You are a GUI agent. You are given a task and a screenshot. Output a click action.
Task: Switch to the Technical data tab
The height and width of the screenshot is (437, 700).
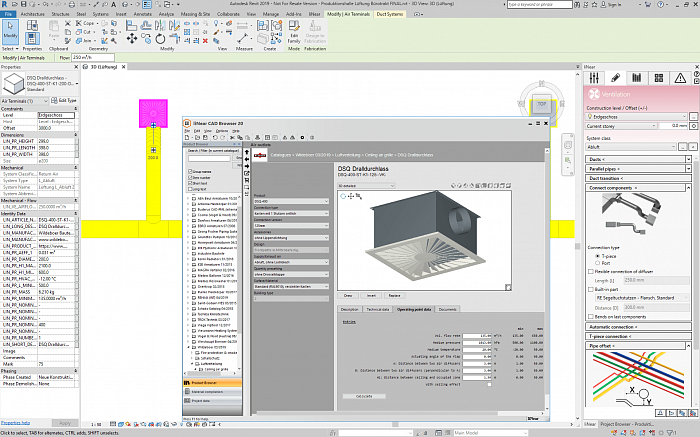pyautogui.click(x=378, y=309)
